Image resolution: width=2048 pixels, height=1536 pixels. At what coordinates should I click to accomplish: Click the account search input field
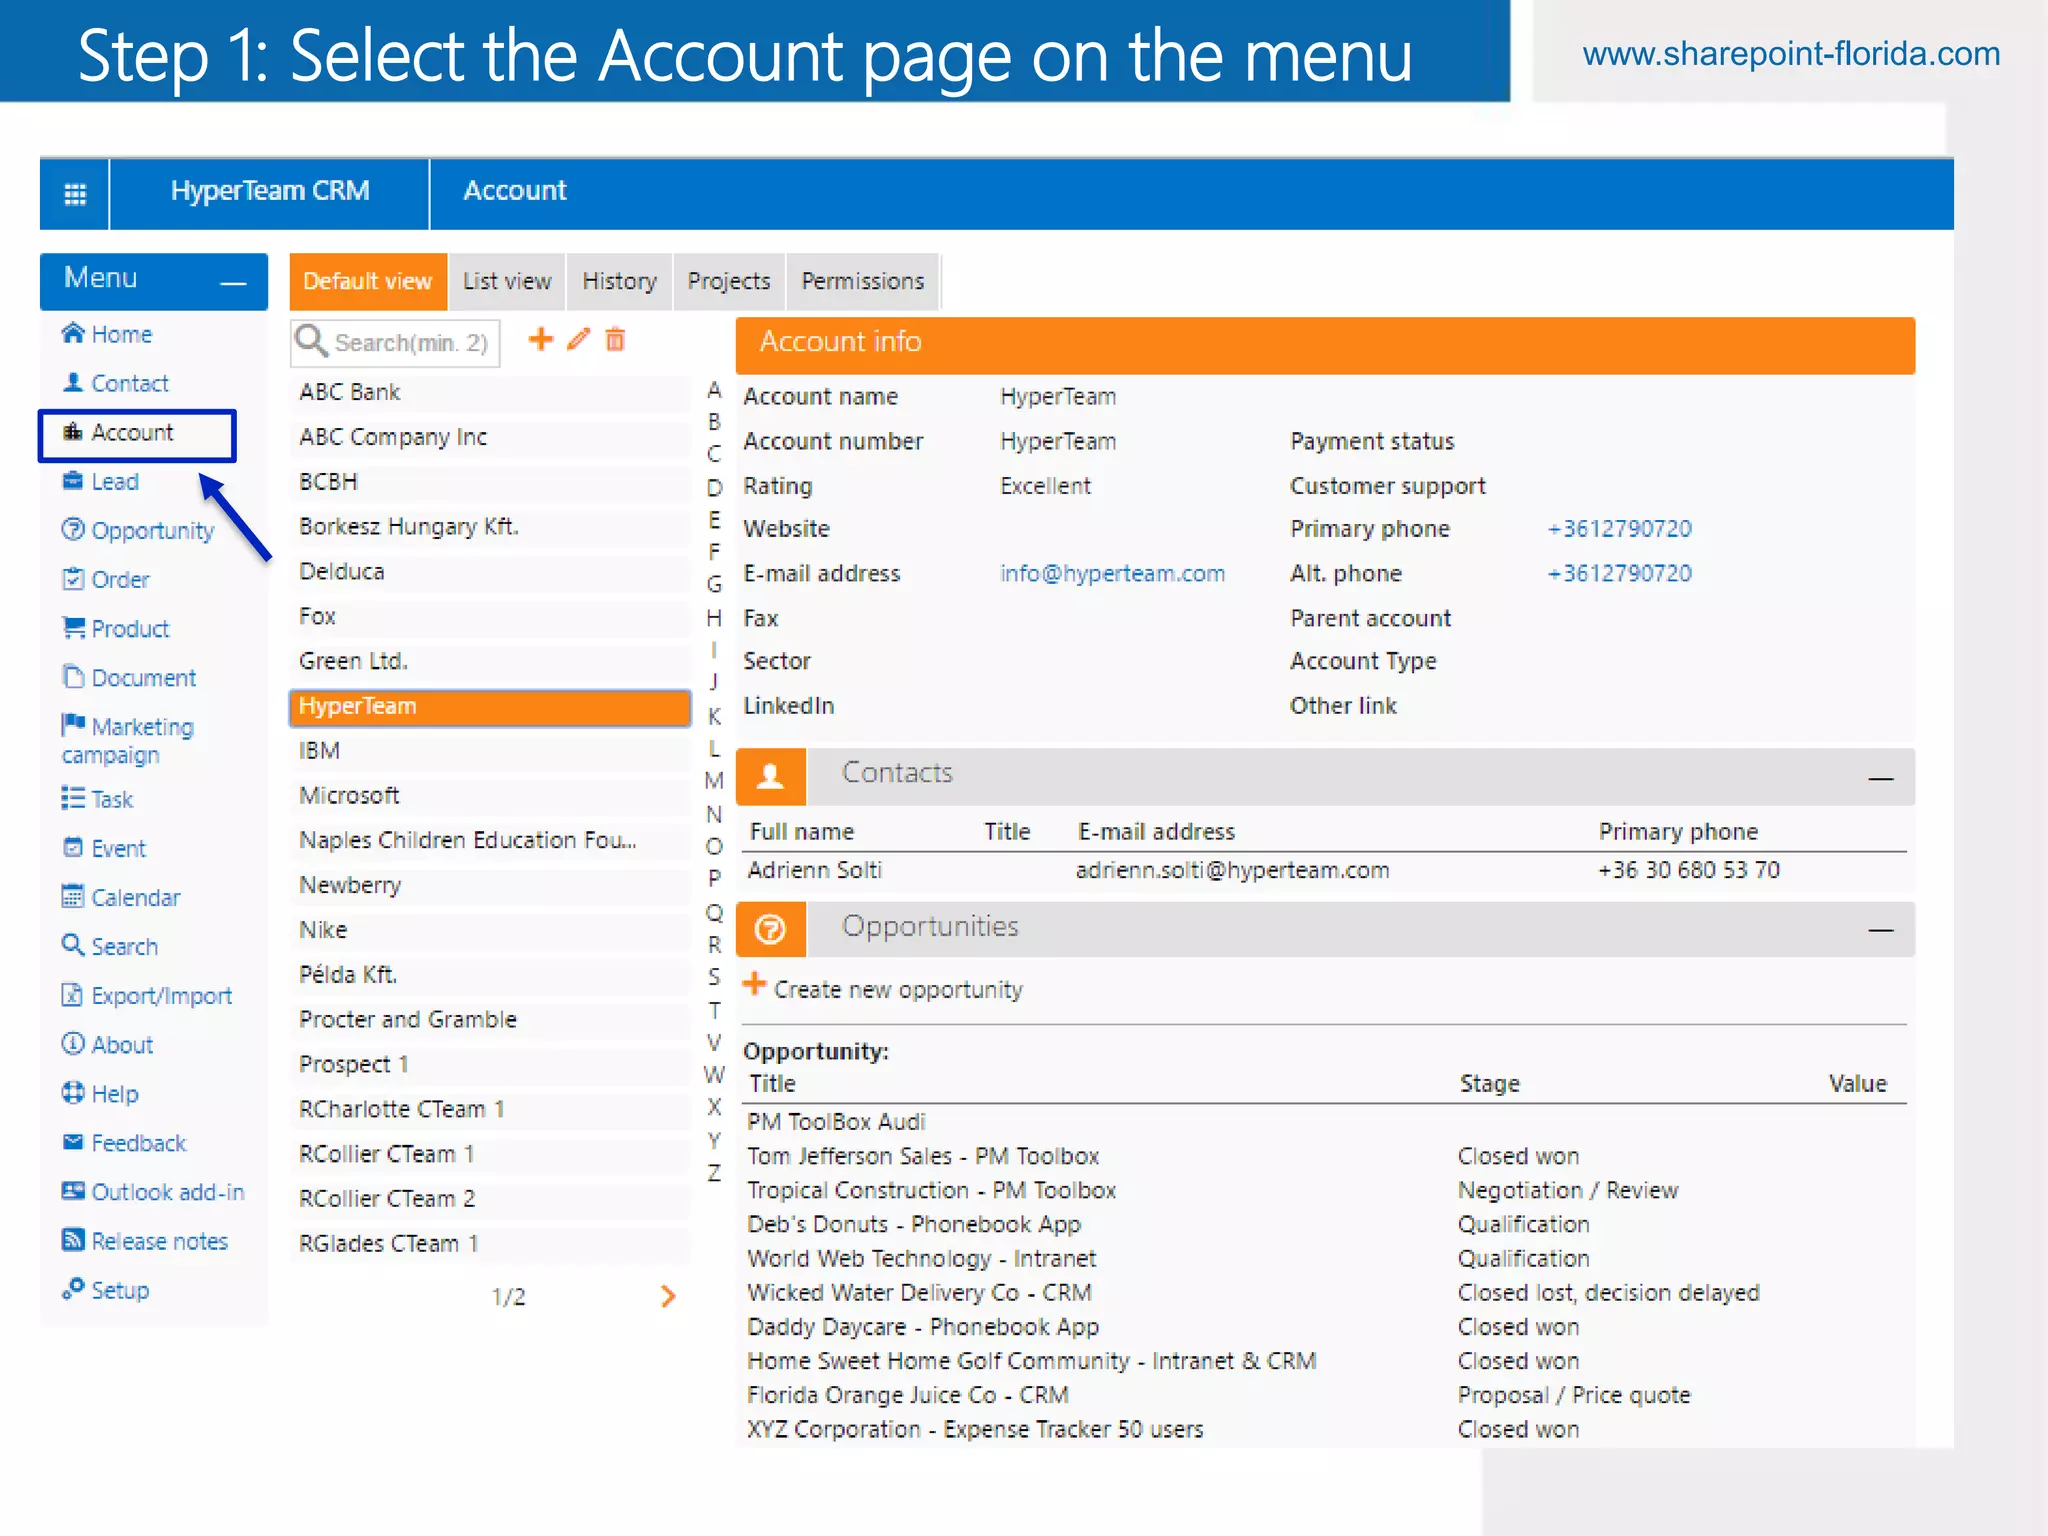click(x=410, y=343)
